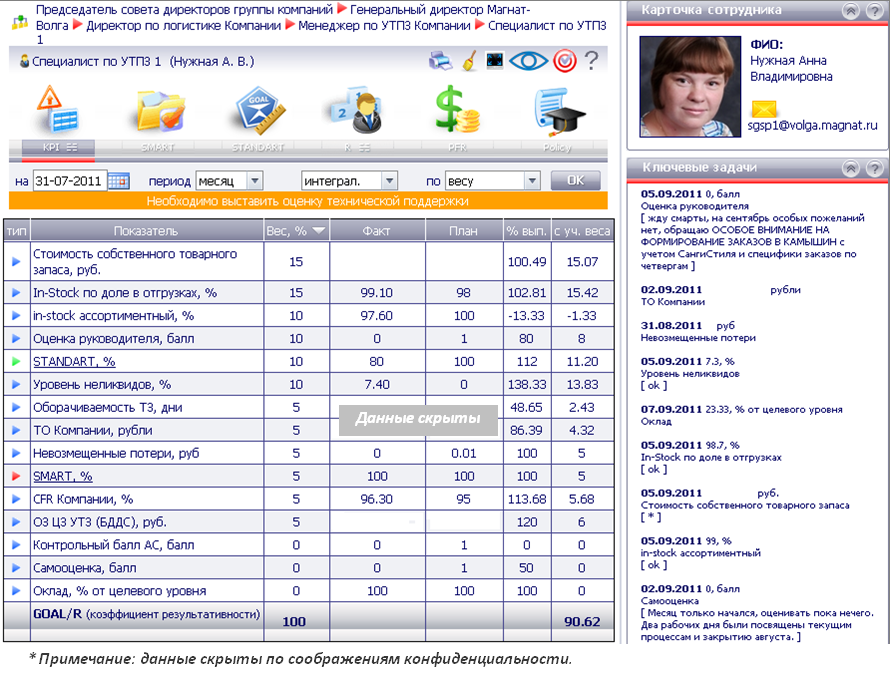The width and height of the screenshot is (896, 676).
Task: Click the red target icon
Action: pos(565,61)
